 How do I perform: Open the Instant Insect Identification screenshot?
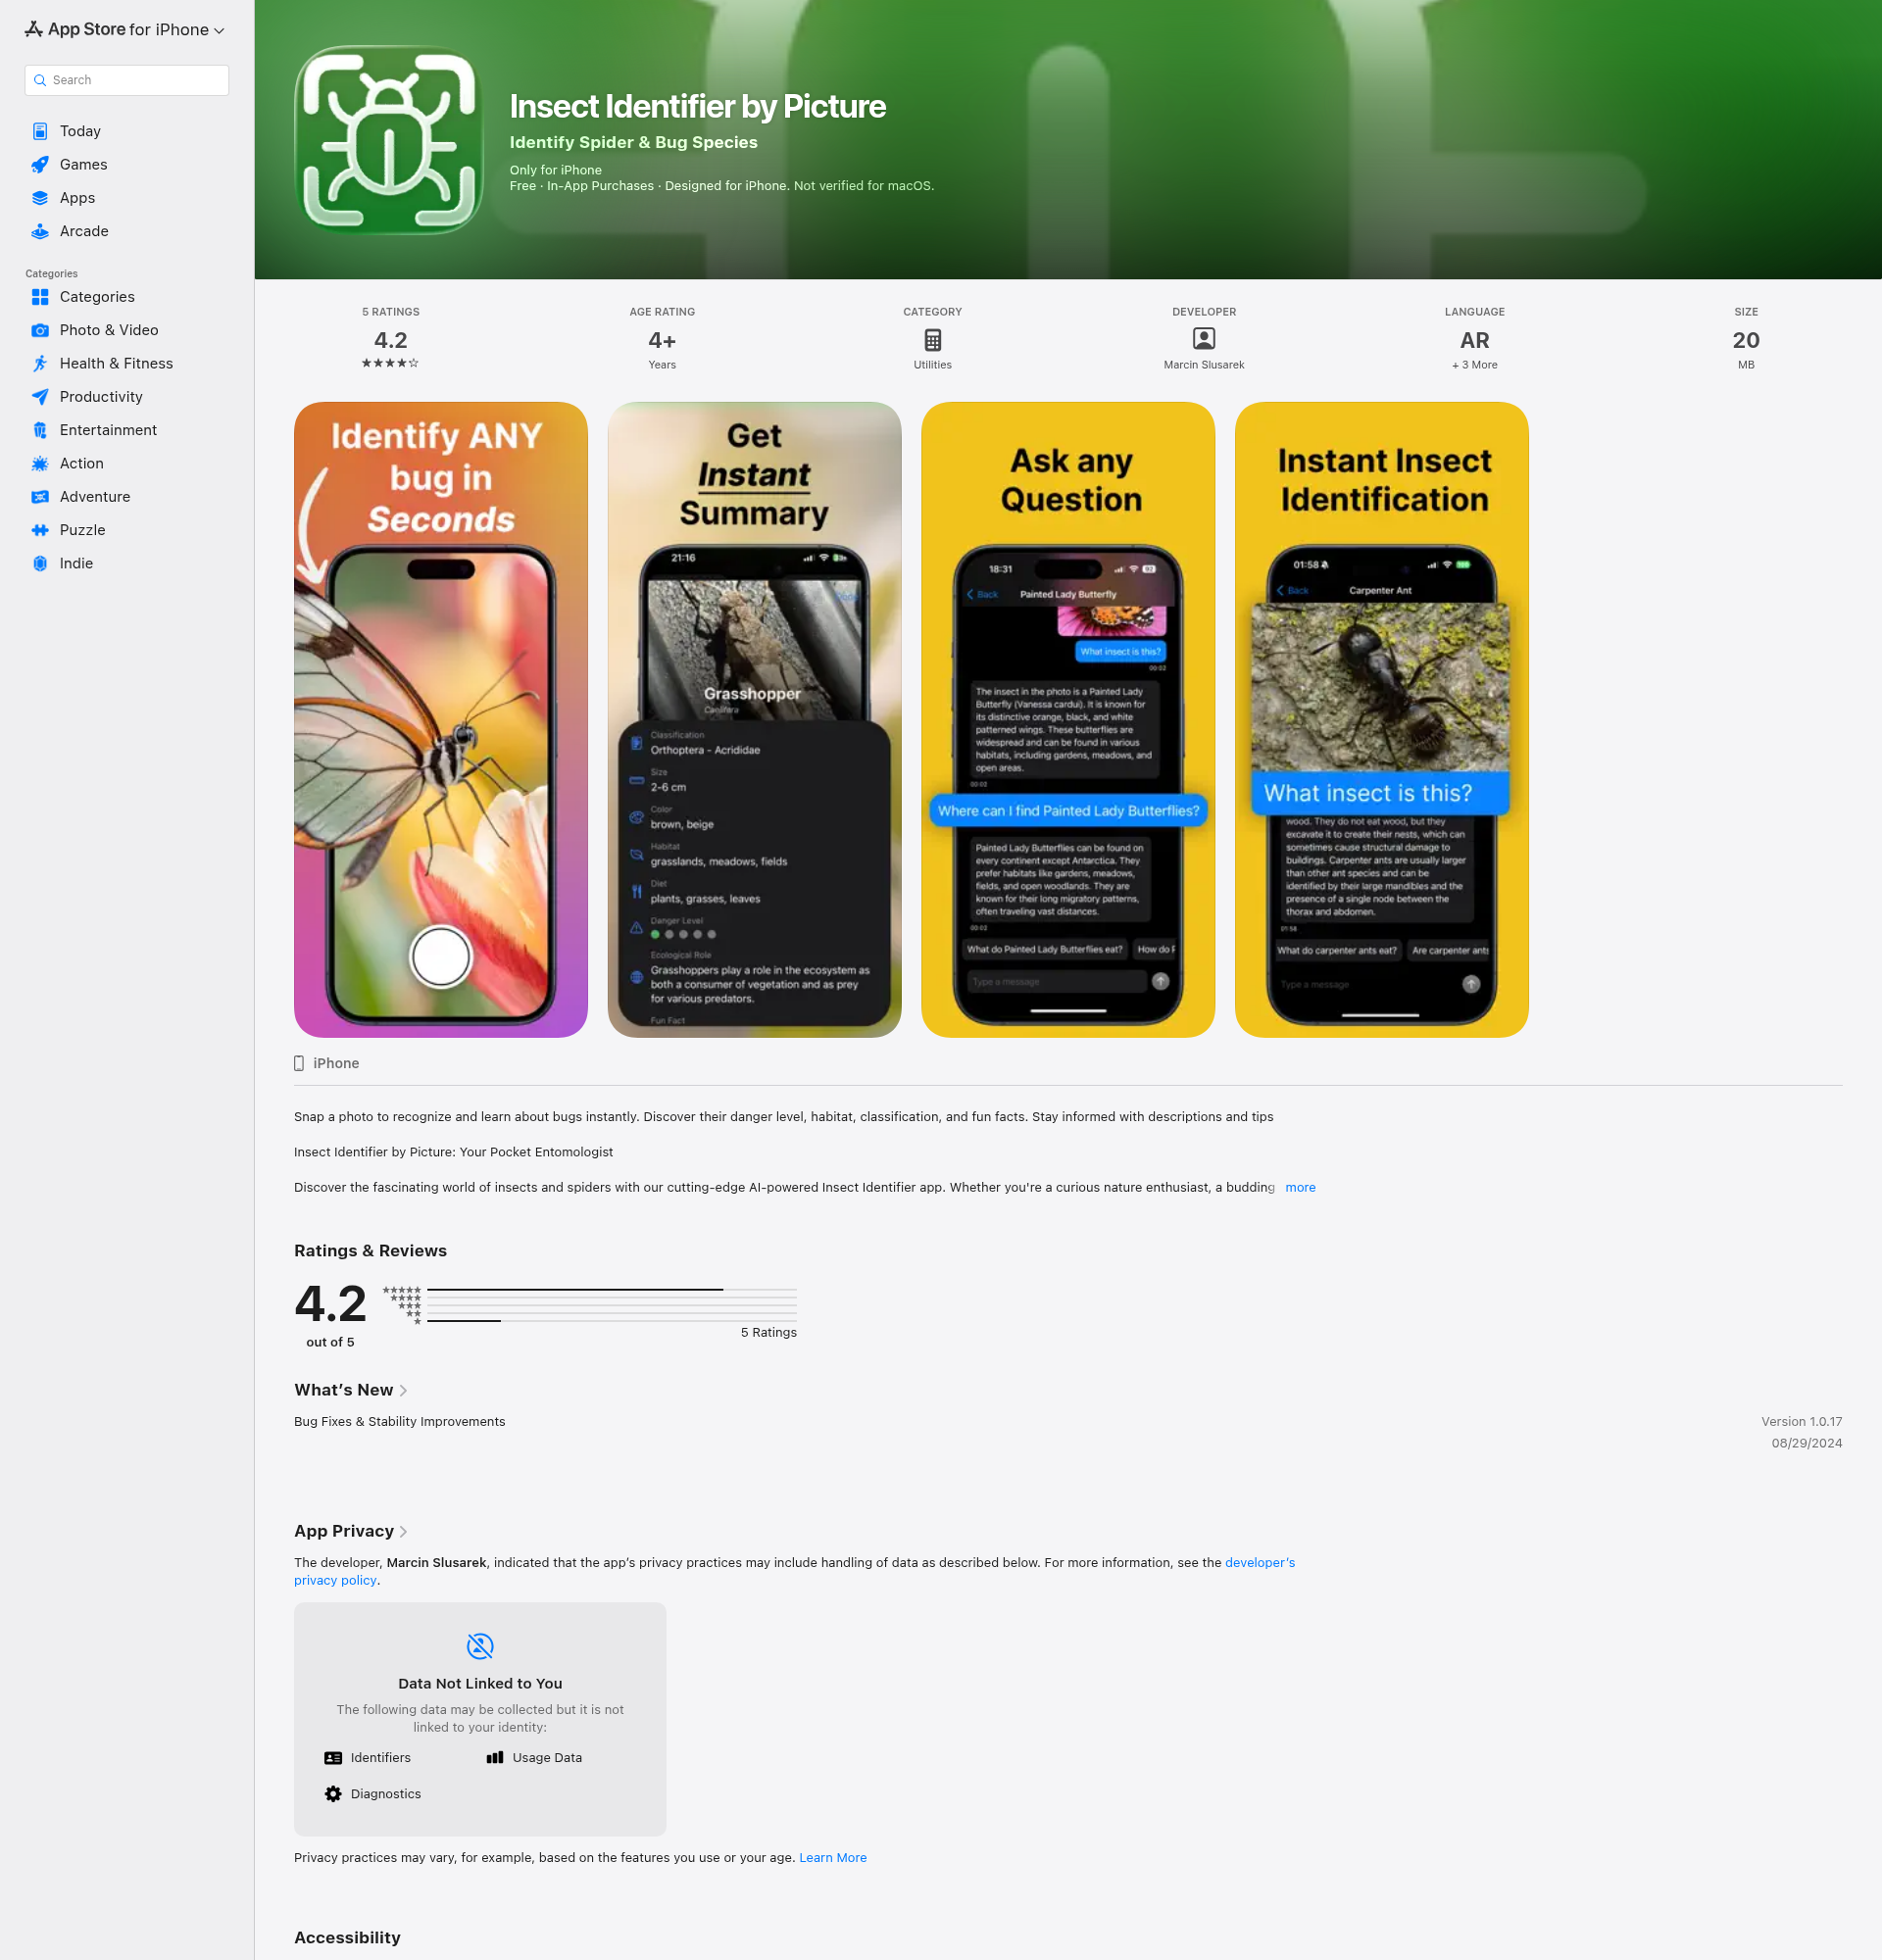(1381, 719)
